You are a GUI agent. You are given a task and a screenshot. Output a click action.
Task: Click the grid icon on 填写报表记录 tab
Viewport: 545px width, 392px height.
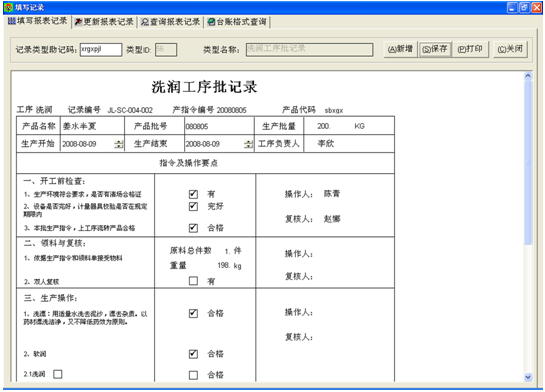click(11, 21)
